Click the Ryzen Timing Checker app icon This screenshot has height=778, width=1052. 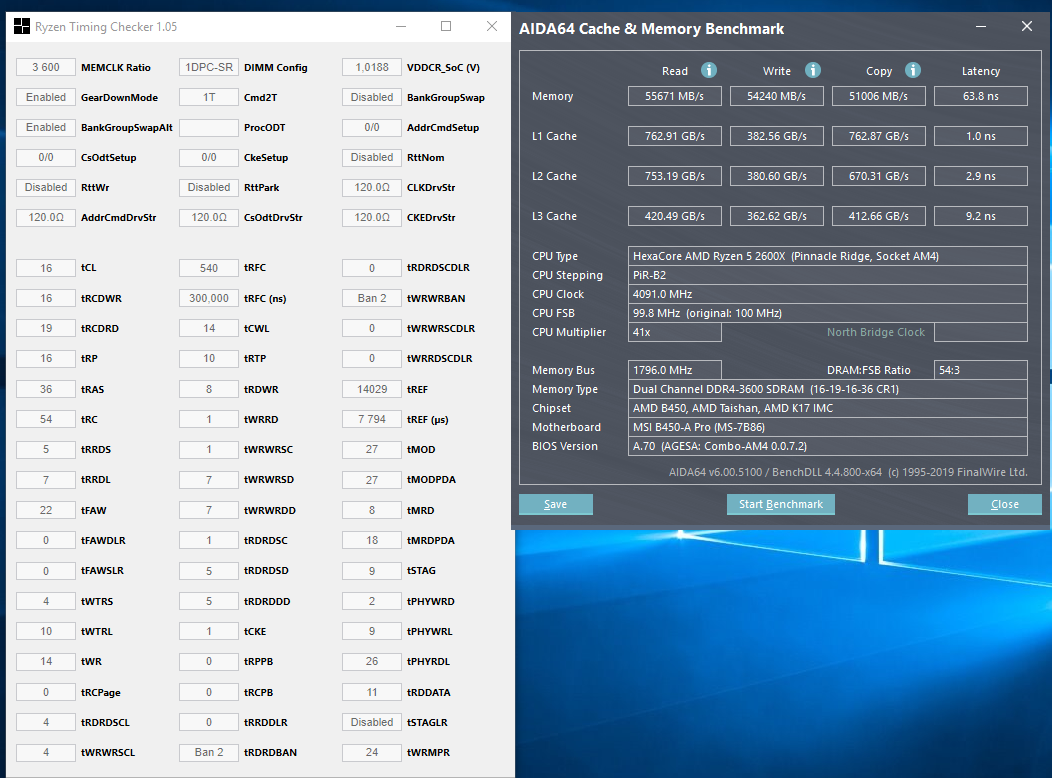click(21, 26)
